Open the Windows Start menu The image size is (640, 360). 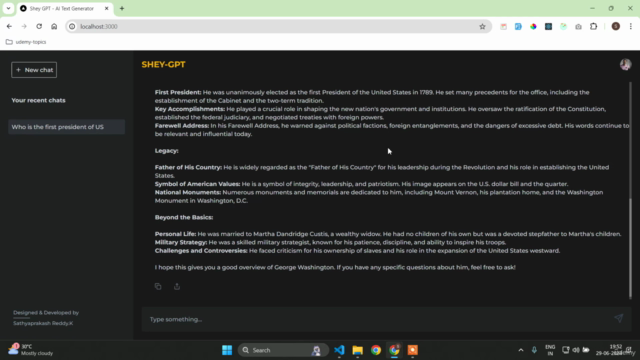click(x=227, y=350)
